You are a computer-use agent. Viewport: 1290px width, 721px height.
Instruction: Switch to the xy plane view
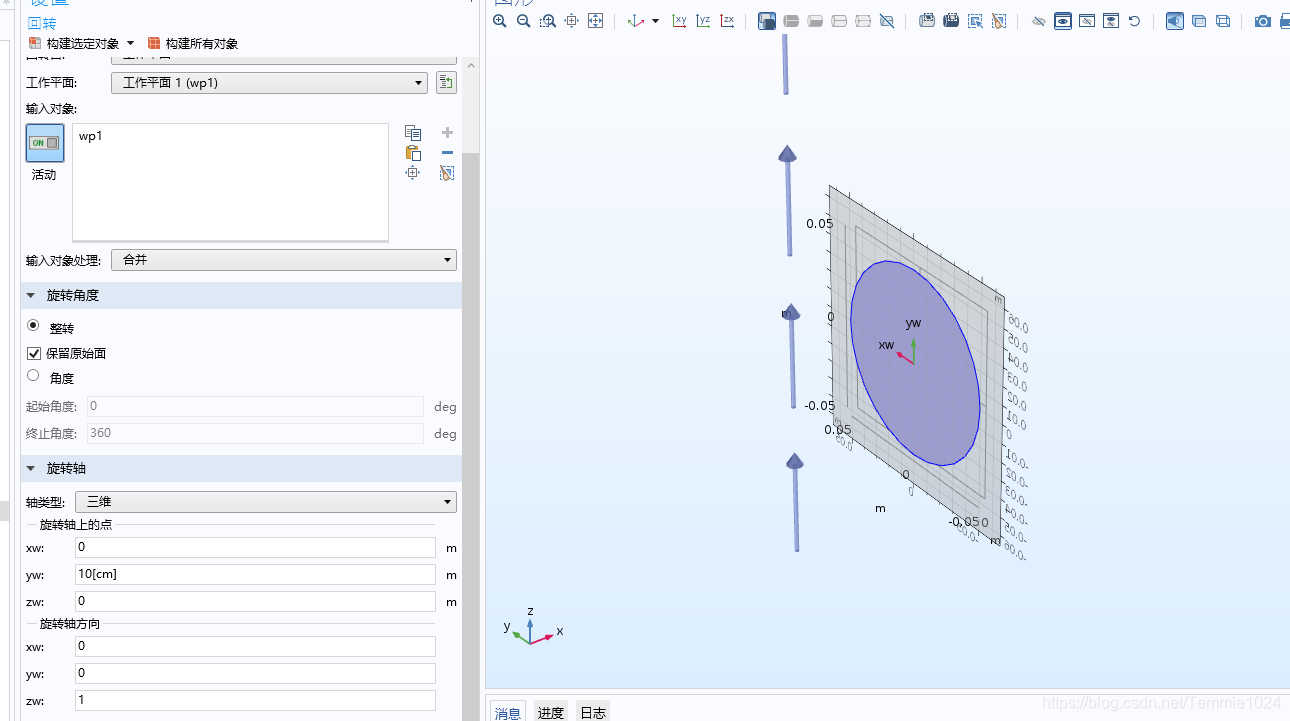[680, 21]
